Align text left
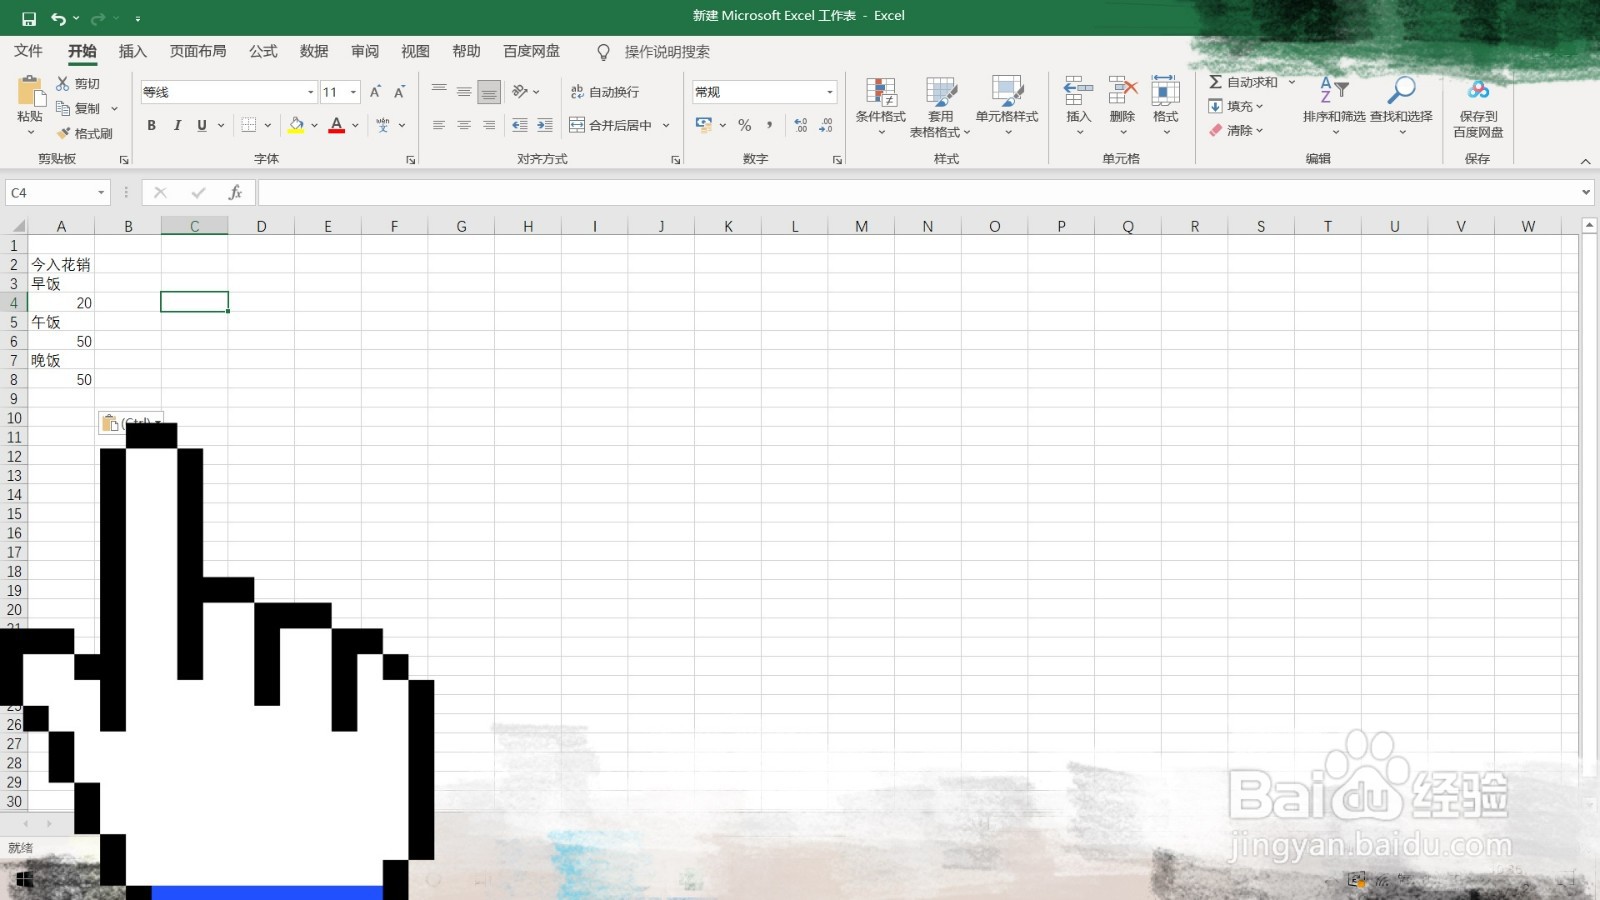 (x=439, y=125)
